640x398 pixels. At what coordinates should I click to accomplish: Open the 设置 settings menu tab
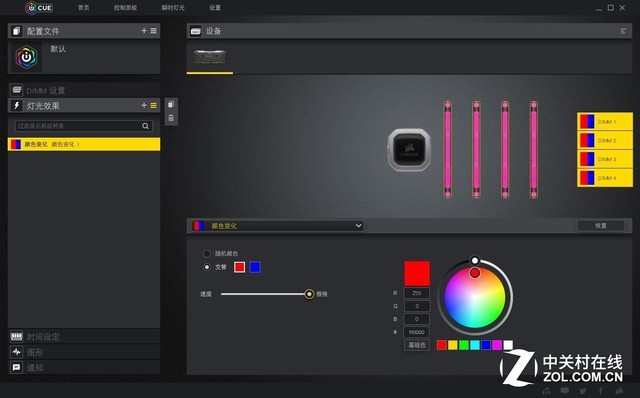[x=215, y=8]
